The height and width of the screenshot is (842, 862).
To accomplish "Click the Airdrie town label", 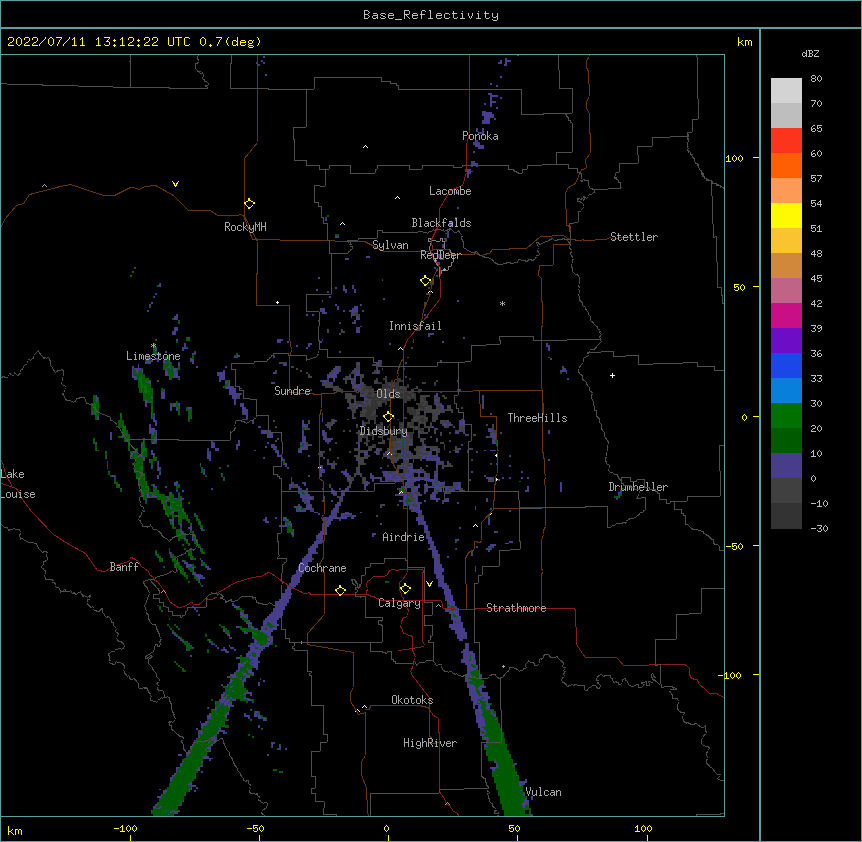I will click(x=404, y=537).
